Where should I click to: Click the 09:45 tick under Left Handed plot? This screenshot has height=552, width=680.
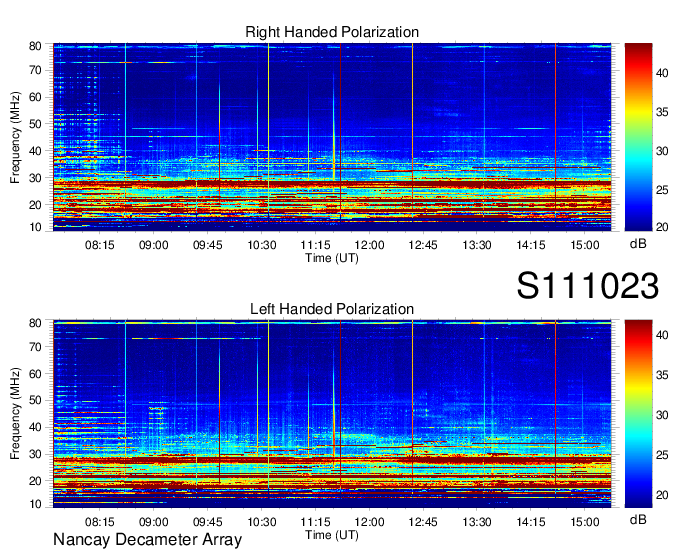coord(208,522)
